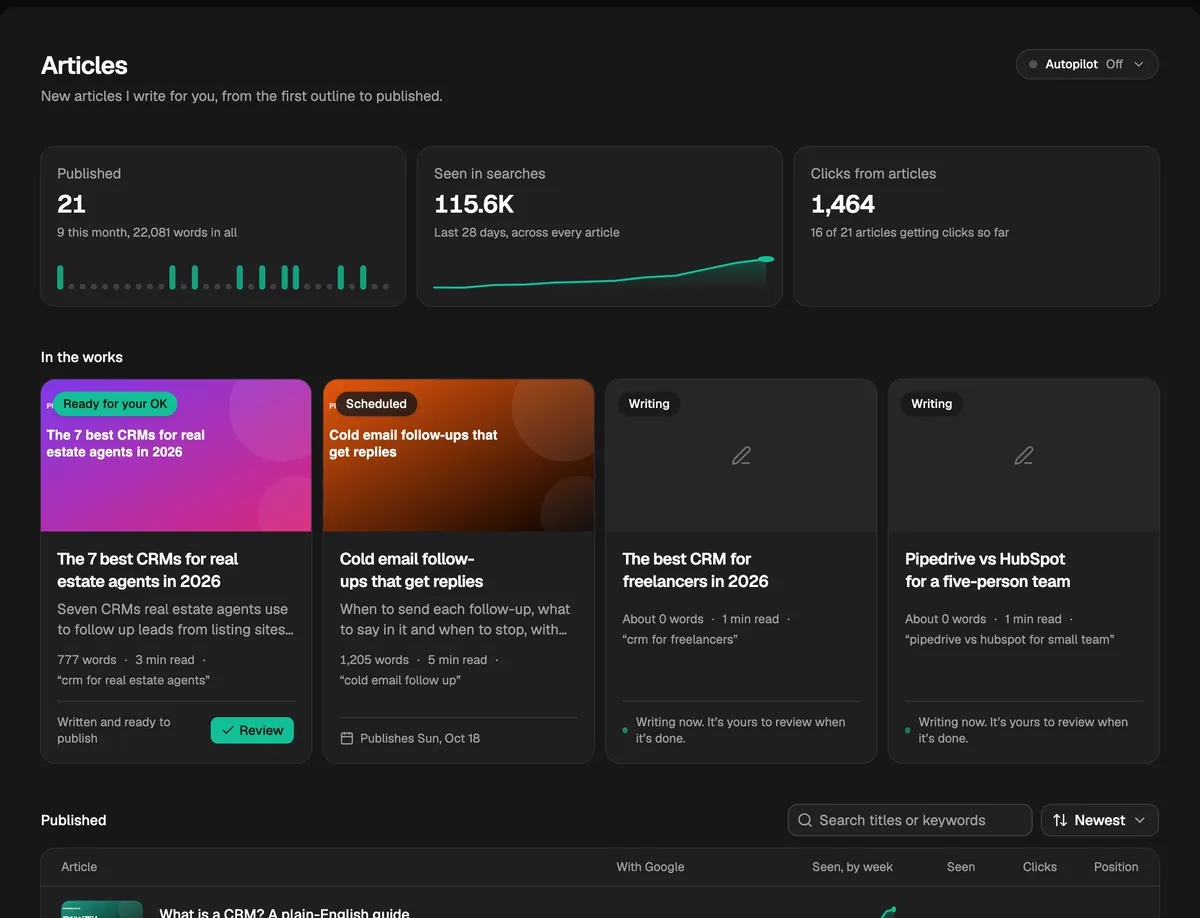The image size is (1200, 918).
Task: Click the Published bar chart sparkline
Action: [x=223, y=277]
